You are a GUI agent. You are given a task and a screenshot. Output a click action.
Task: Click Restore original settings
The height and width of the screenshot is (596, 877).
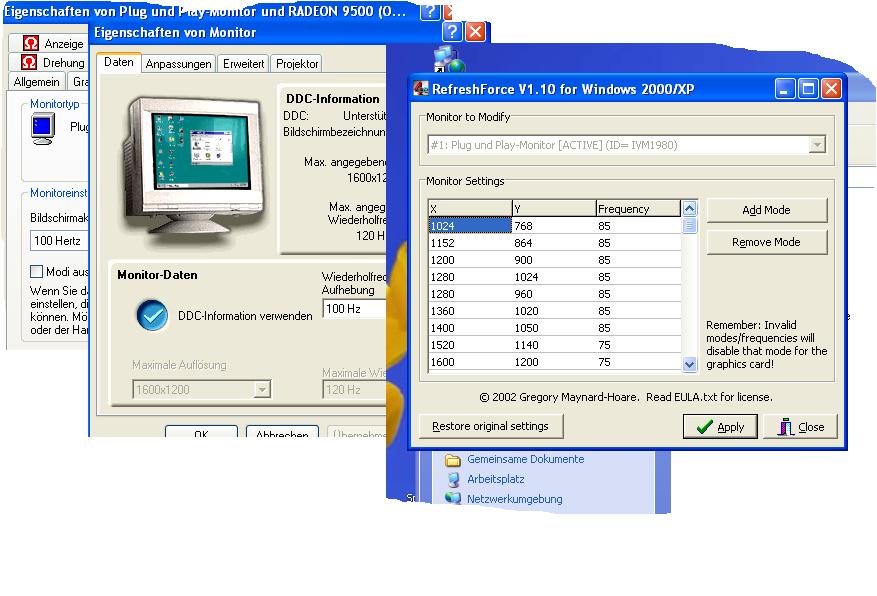coord(491,426)
